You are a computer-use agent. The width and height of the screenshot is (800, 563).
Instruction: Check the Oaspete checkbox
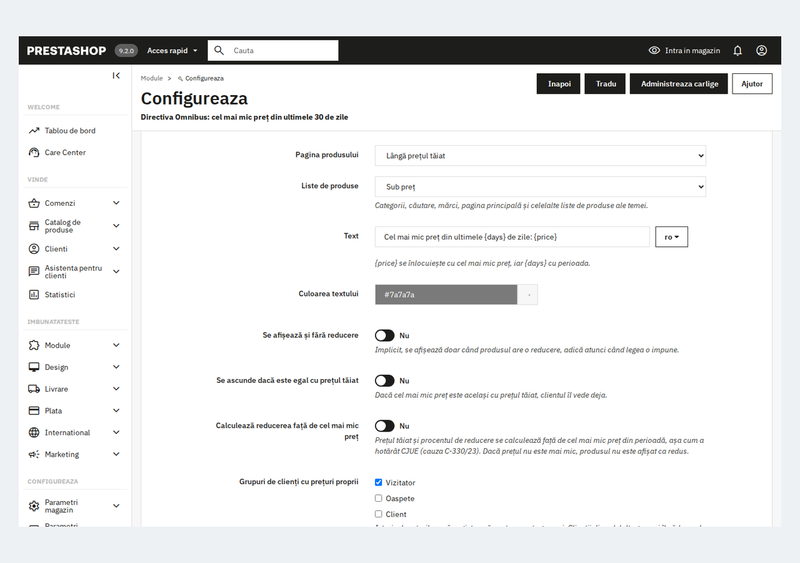tap(379, 498)
